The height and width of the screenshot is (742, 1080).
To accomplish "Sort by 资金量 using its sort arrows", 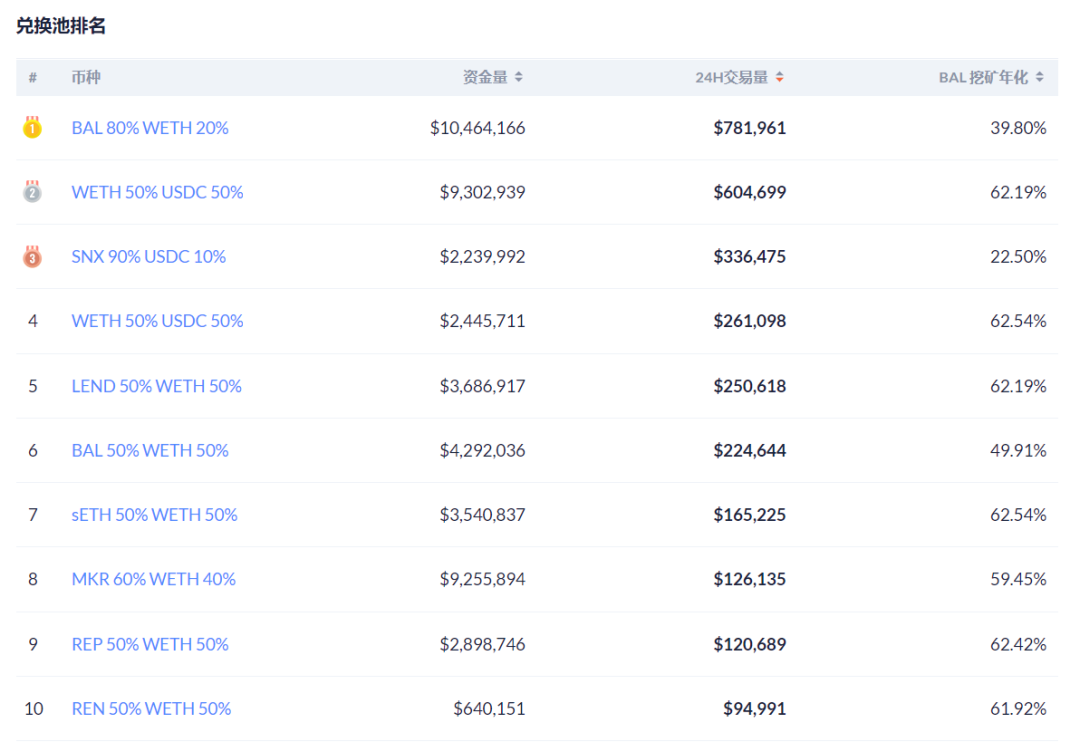I will (519, 77).
